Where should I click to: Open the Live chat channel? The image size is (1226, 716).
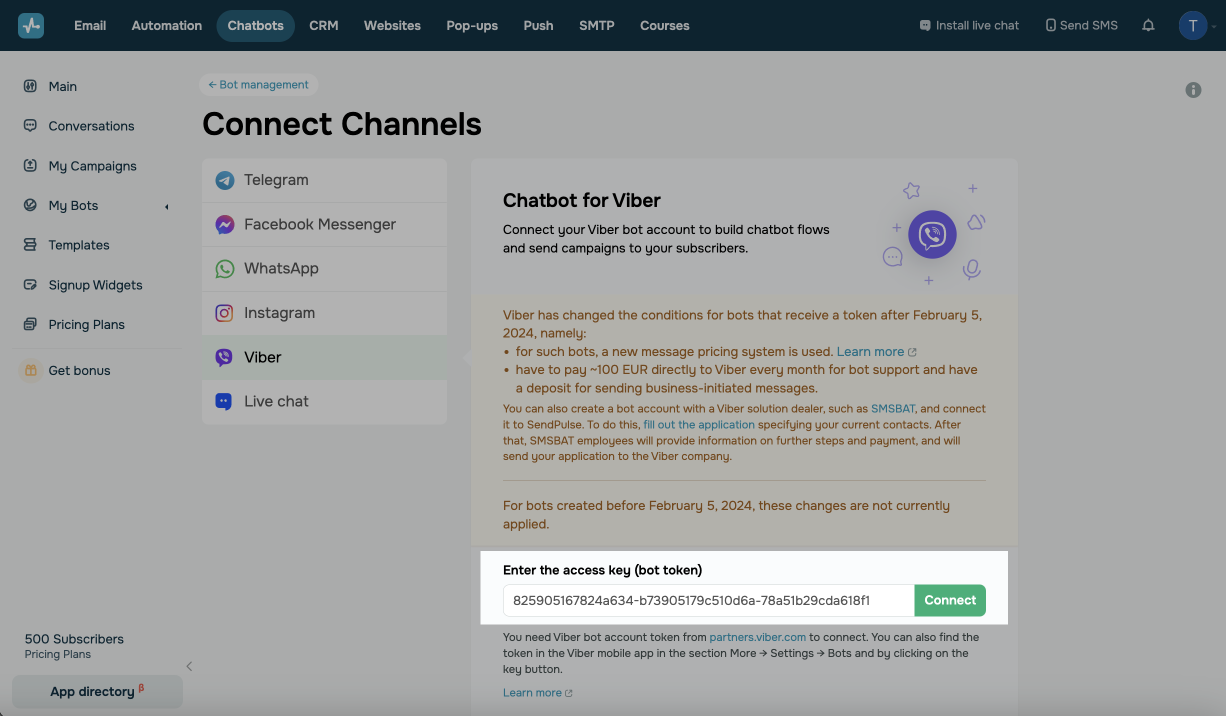276,401
